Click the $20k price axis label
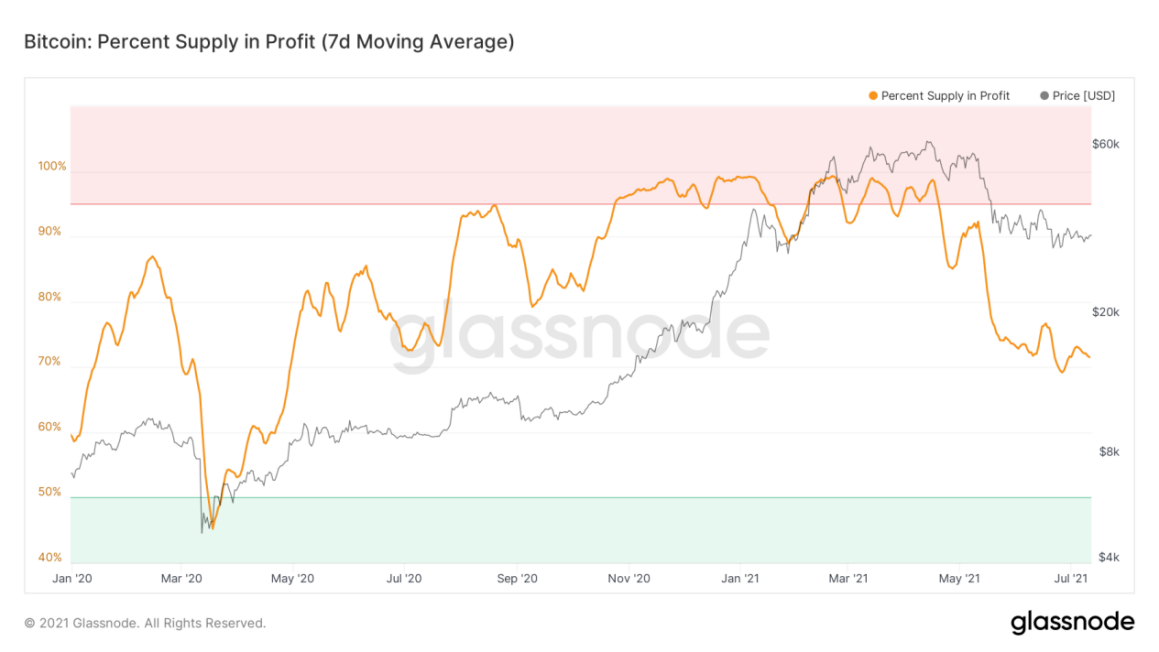Image resolution: width=1159 pixels, height=652 pixels. [1106, 312]
